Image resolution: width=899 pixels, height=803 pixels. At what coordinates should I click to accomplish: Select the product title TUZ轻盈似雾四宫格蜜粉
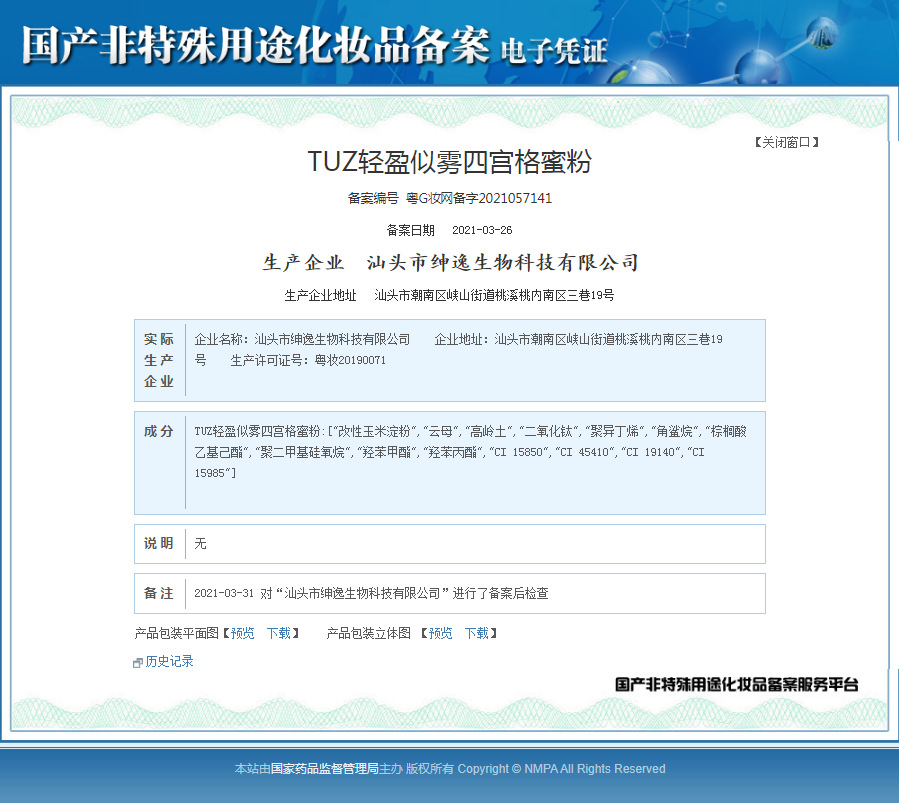[x=450, y=162]
